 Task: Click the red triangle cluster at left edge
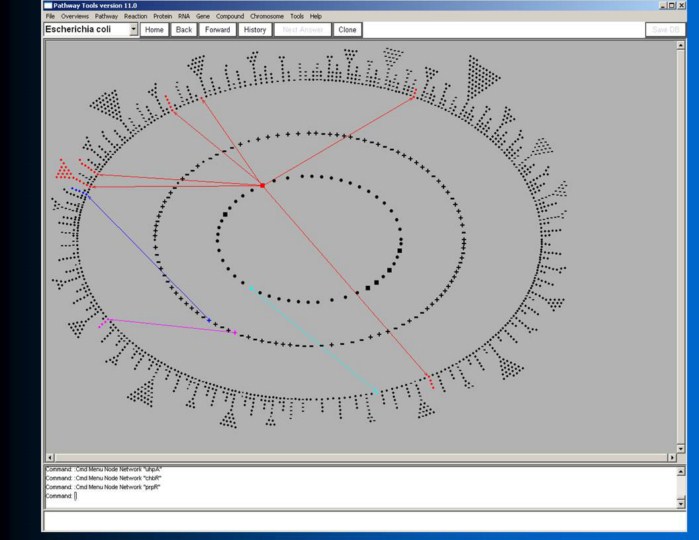64,169
